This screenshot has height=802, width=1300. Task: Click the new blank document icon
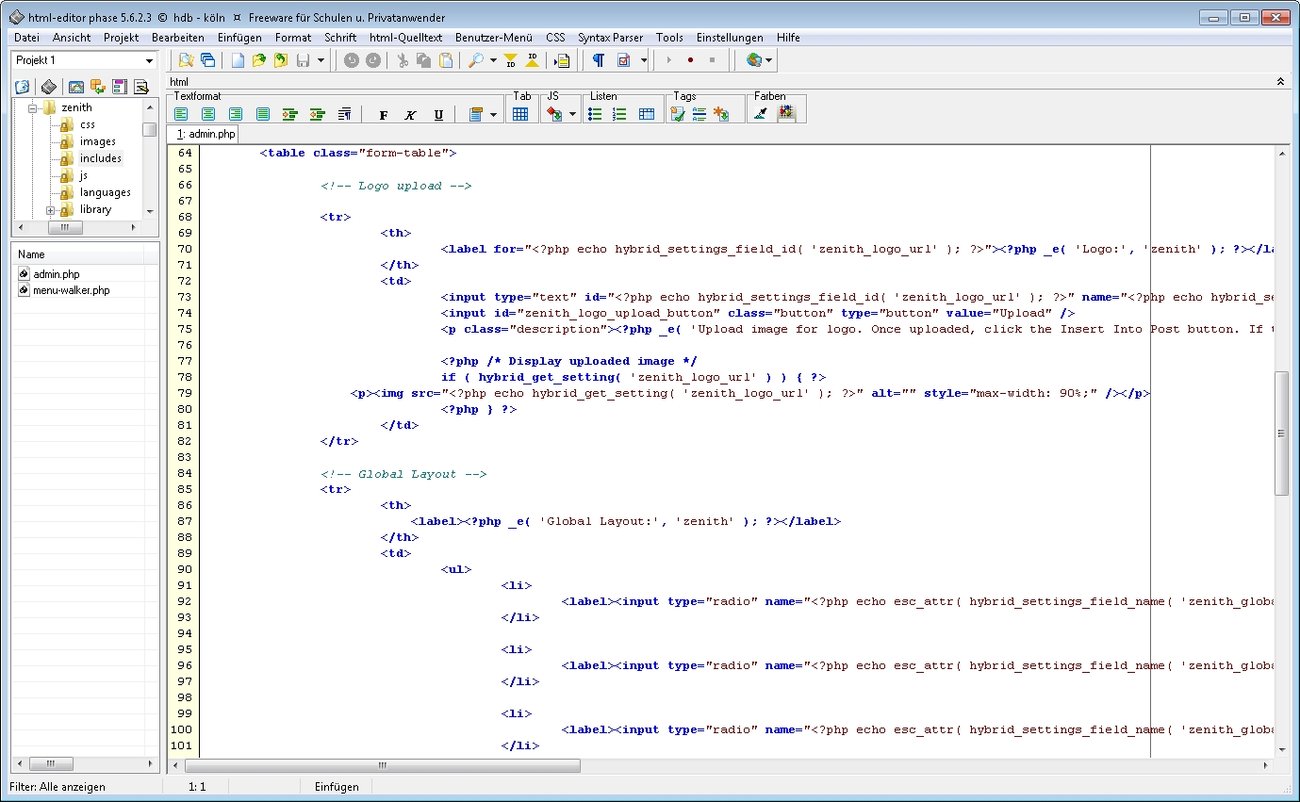pyautogui.click(x=238, y=61)
